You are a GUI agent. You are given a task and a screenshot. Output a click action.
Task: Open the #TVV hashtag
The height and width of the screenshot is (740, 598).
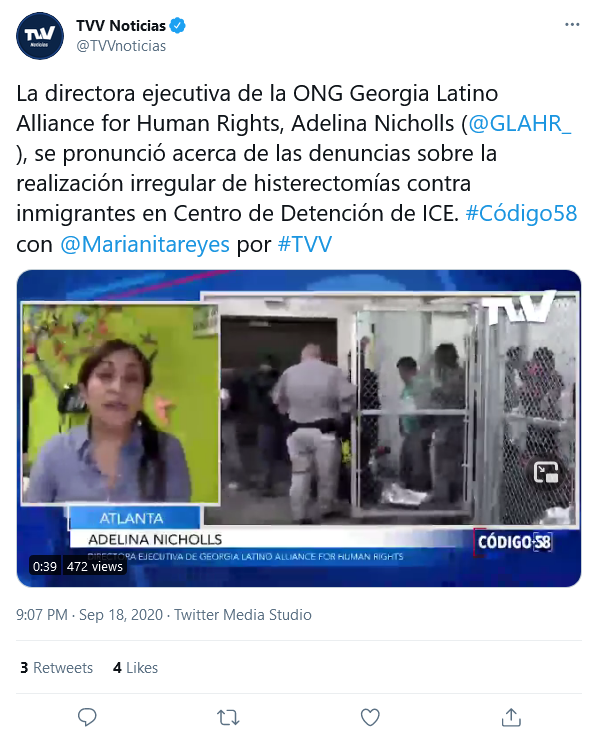coord(305,244)
